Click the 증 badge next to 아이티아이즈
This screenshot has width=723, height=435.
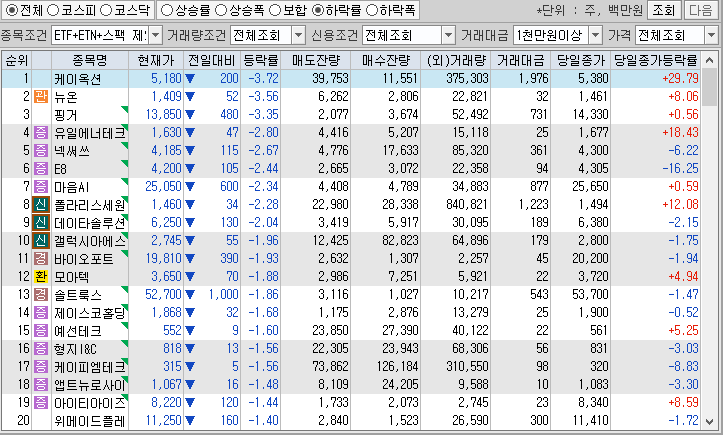(41, 402)
